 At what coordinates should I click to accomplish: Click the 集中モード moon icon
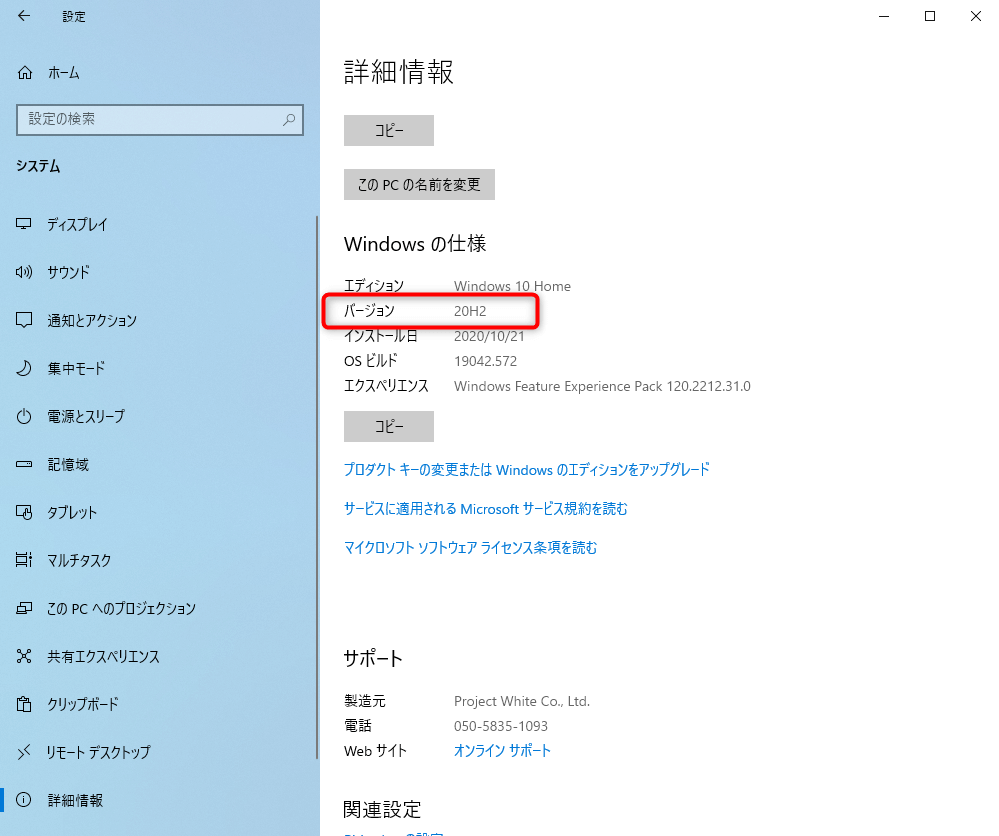click(x=24, y=368)
